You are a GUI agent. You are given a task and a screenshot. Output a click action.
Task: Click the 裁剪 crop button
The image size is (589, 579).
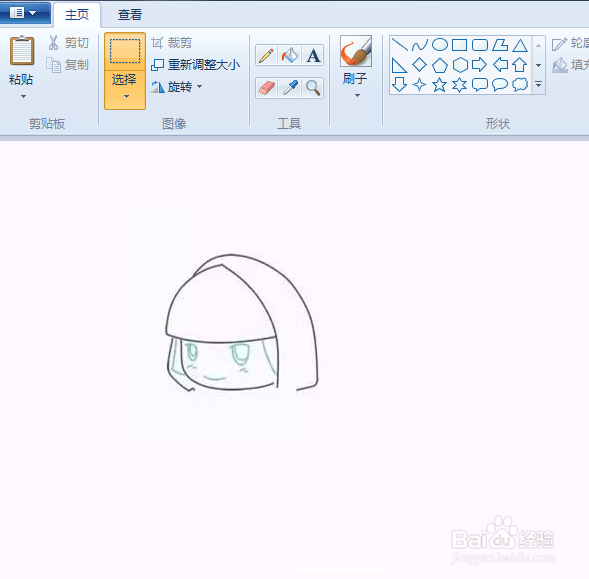(x=172, y=43)
